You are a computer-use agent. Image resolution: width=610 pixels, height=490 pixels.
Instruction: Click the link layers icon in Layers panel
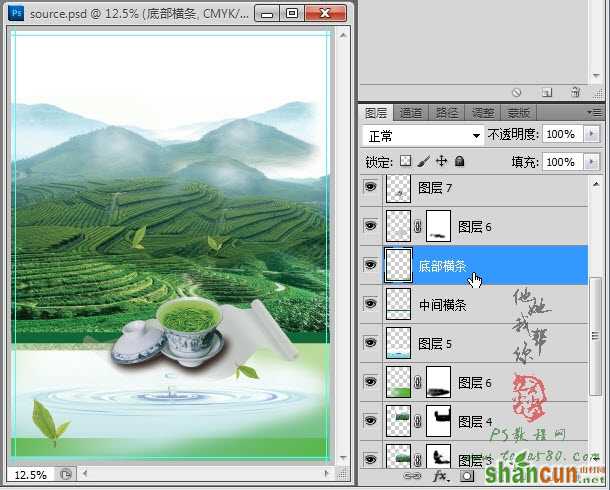click(413, 475)
